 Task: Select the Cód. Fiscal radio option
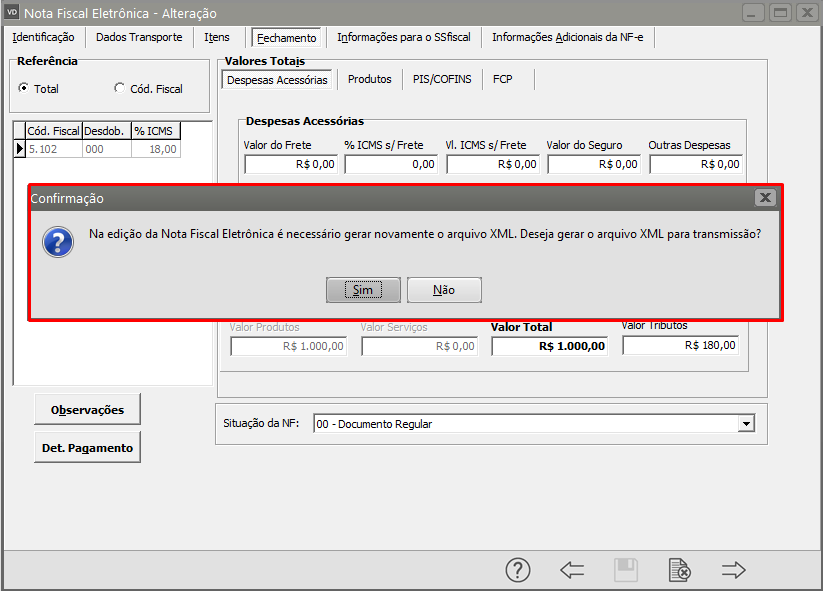(x=120, y=88)
